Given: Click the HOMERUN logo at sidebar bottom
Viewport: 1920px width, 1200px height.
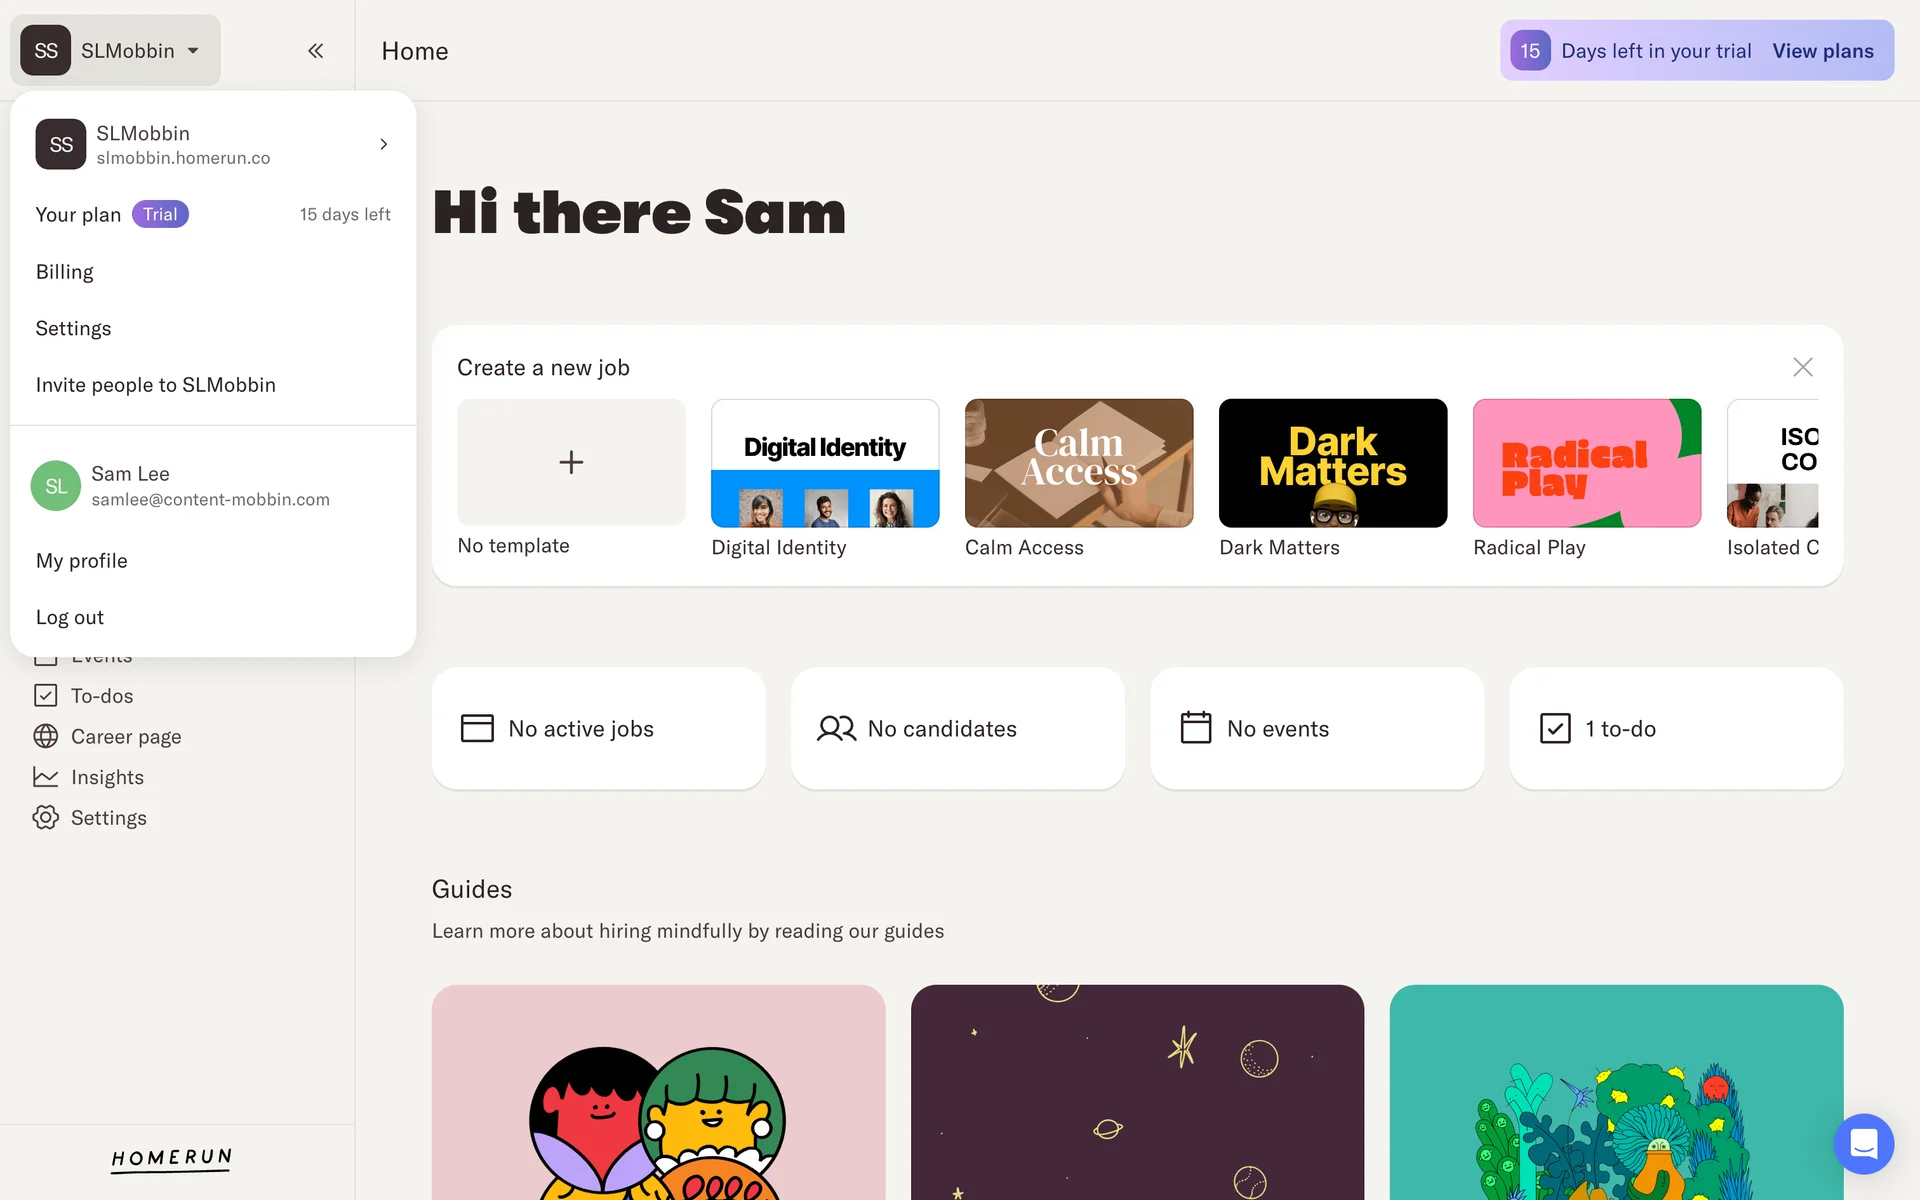Looking at the screenshot, I should 171,1159.
